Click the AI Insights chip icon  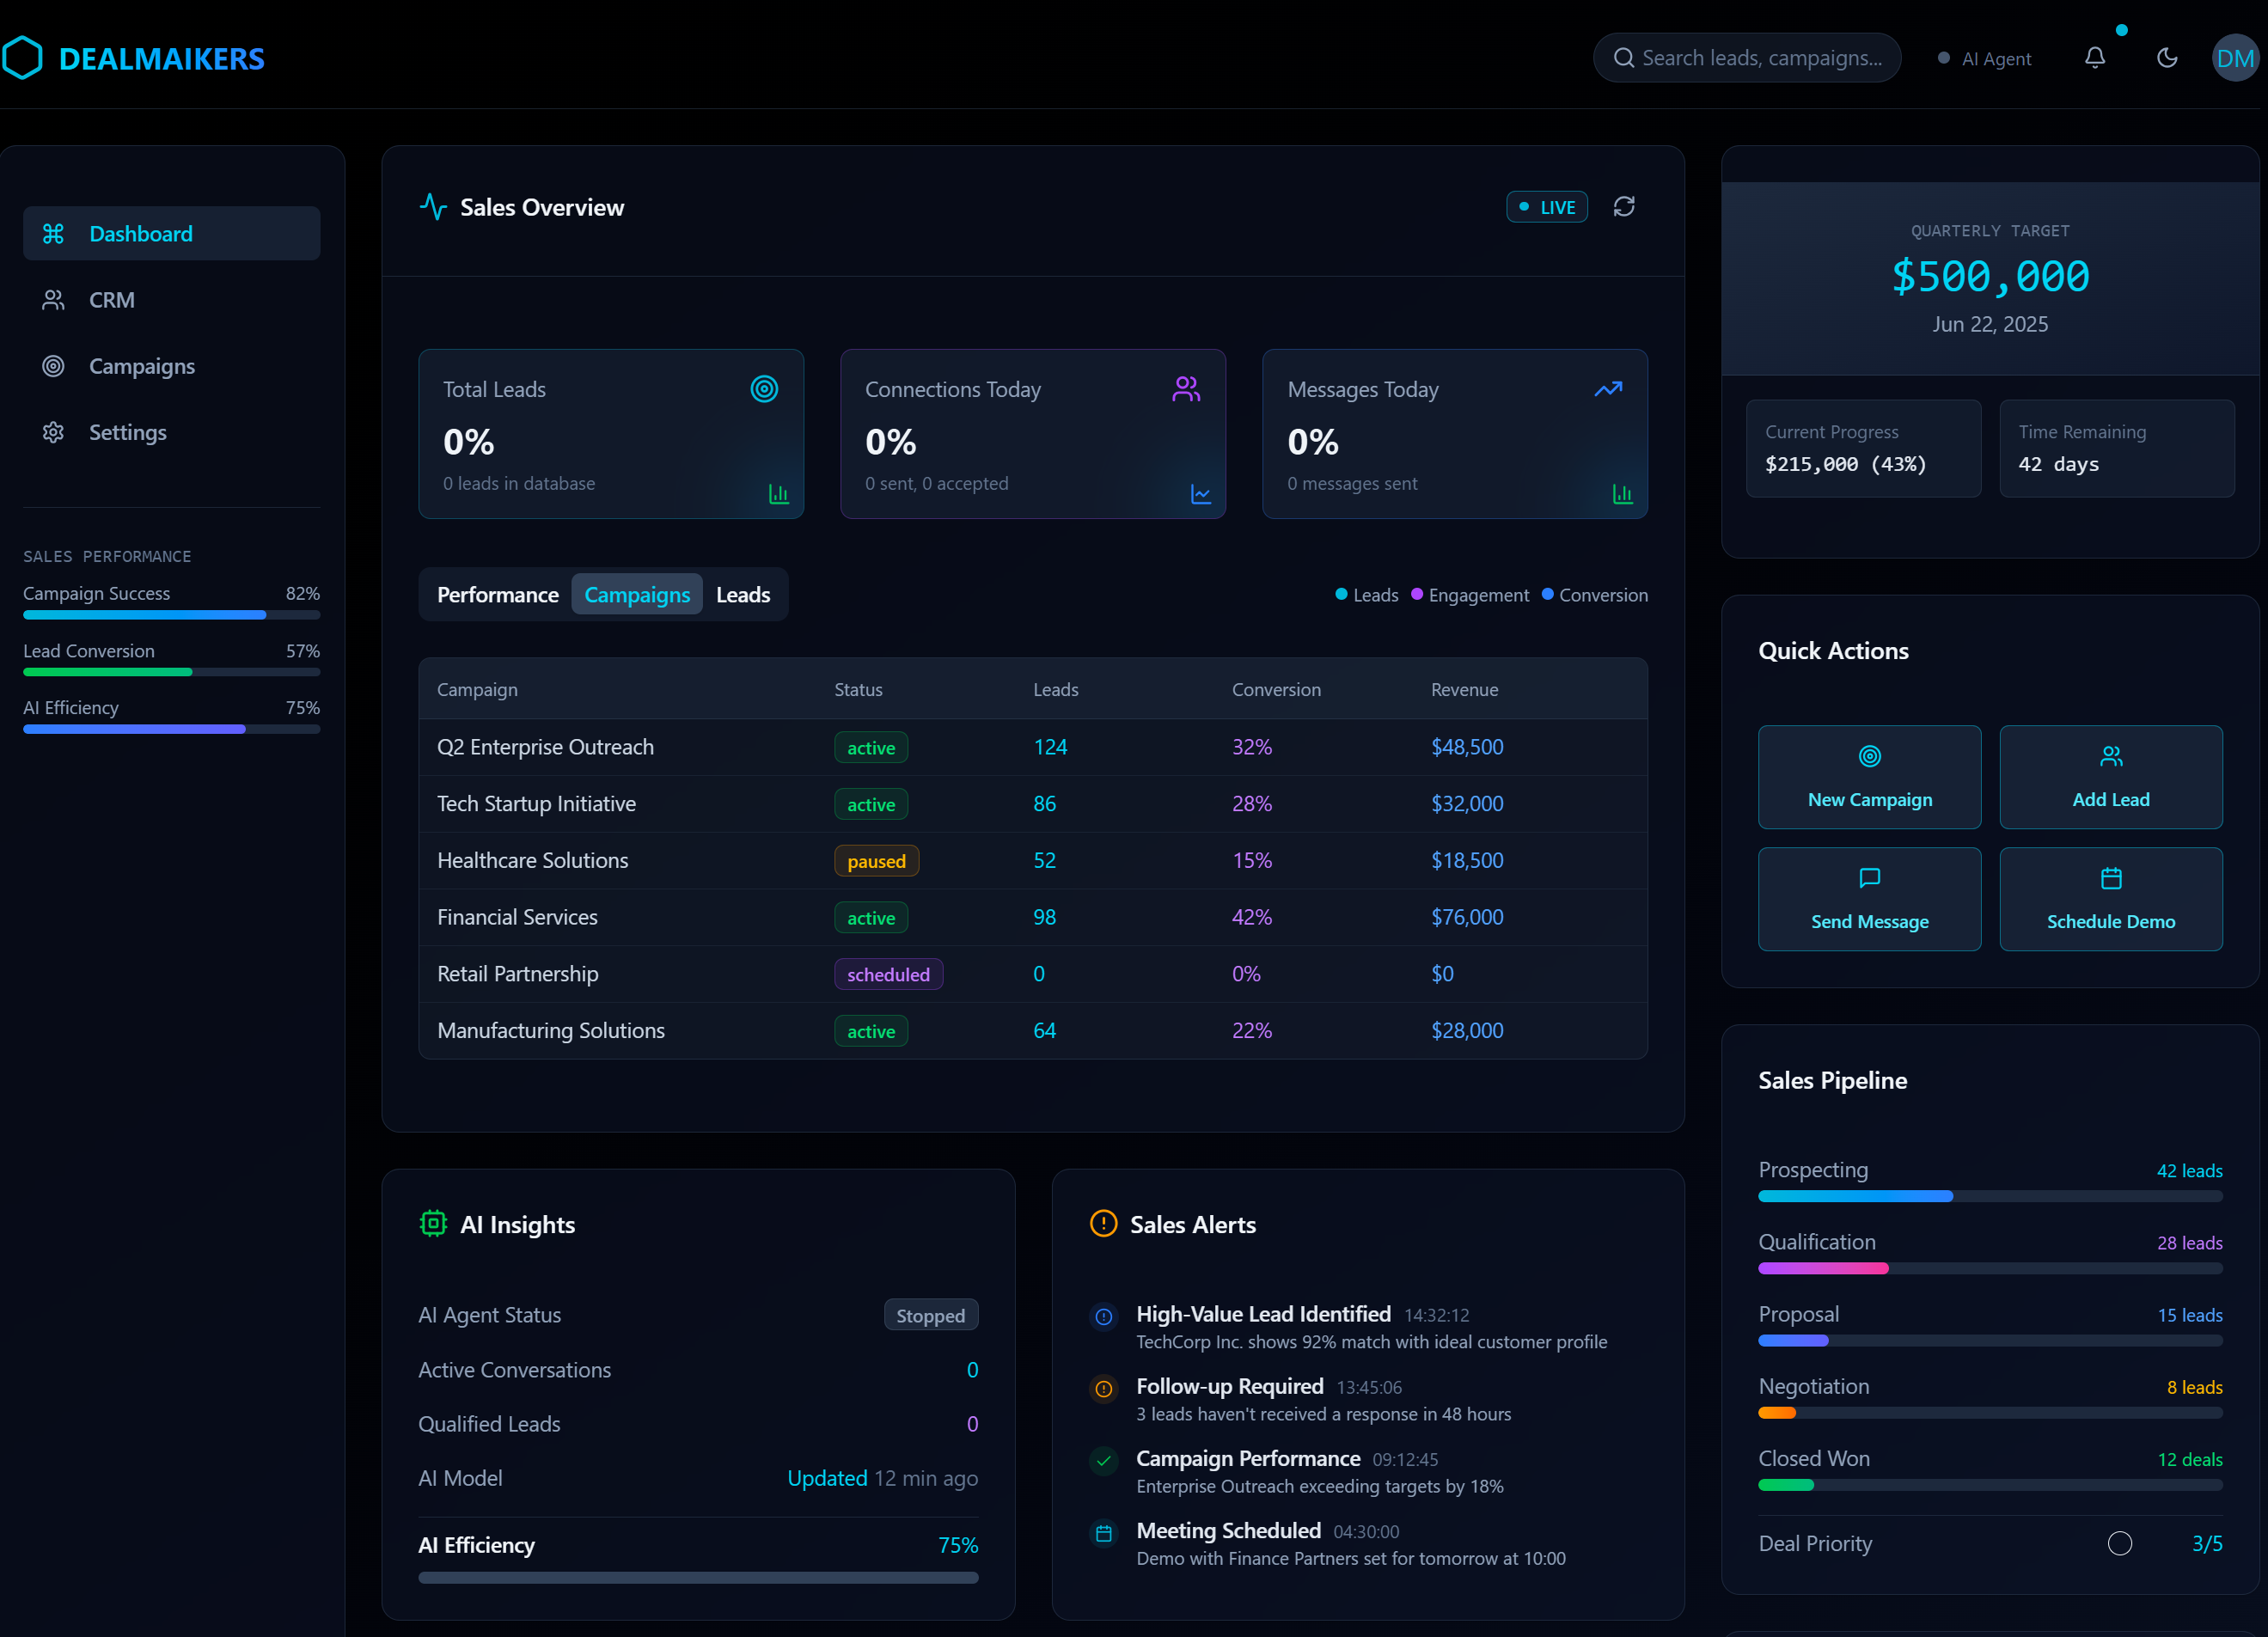[x=432, y=1223]
